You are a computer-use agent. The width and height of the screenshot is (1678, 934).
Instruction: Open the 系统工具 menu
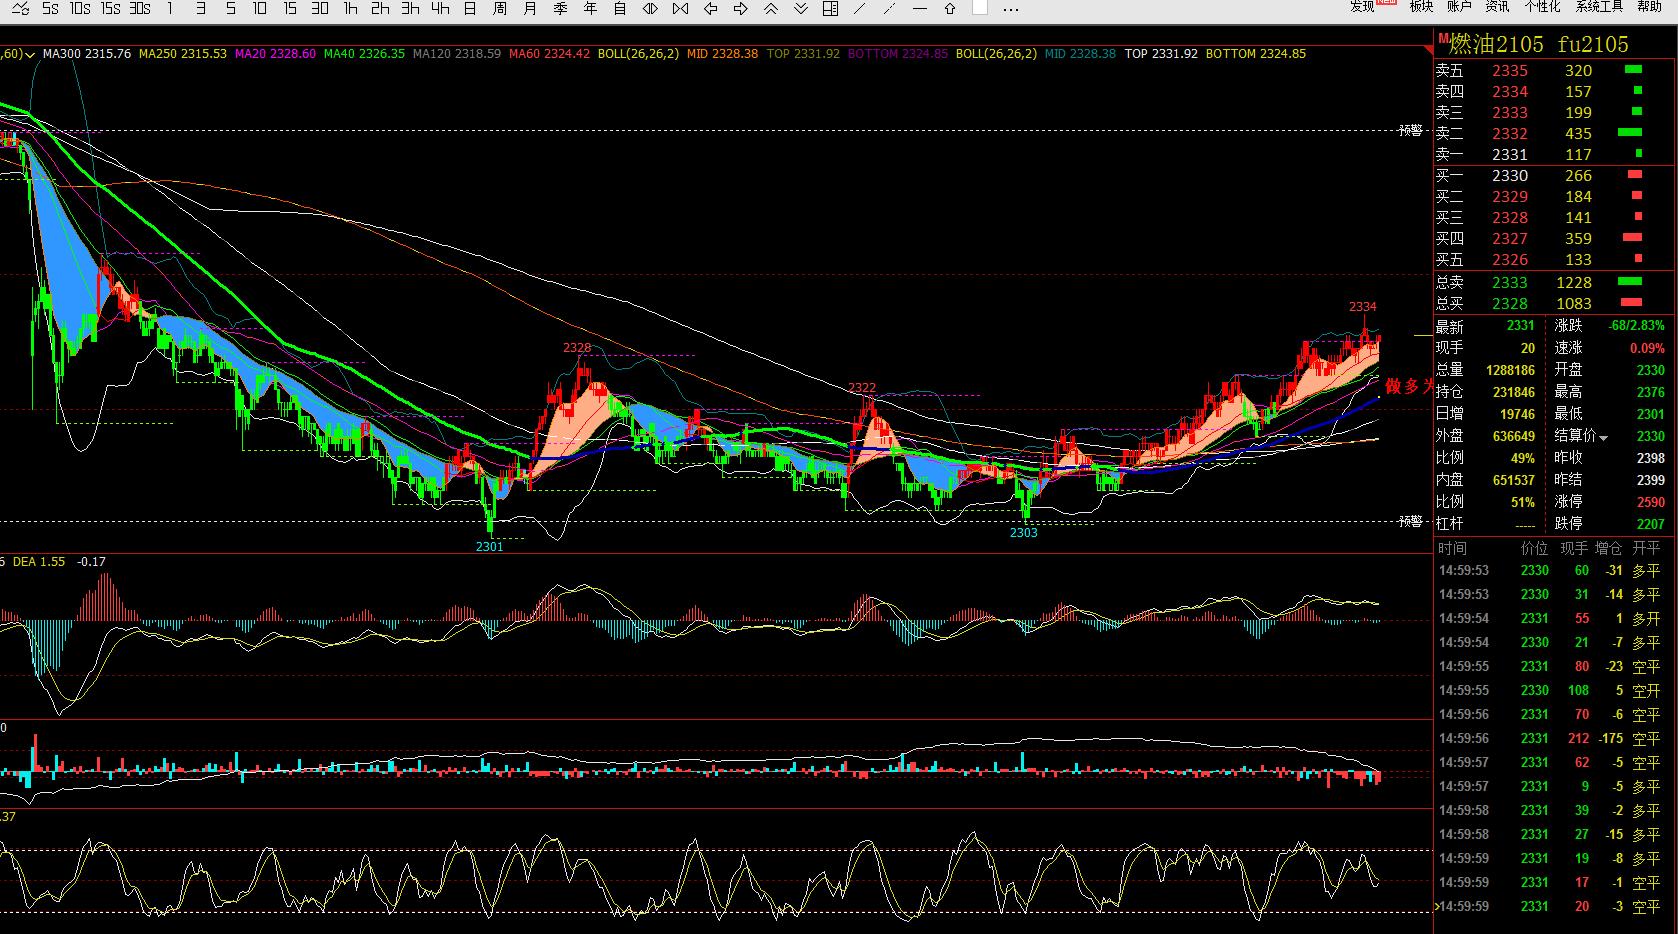(x=1599, y=7)
